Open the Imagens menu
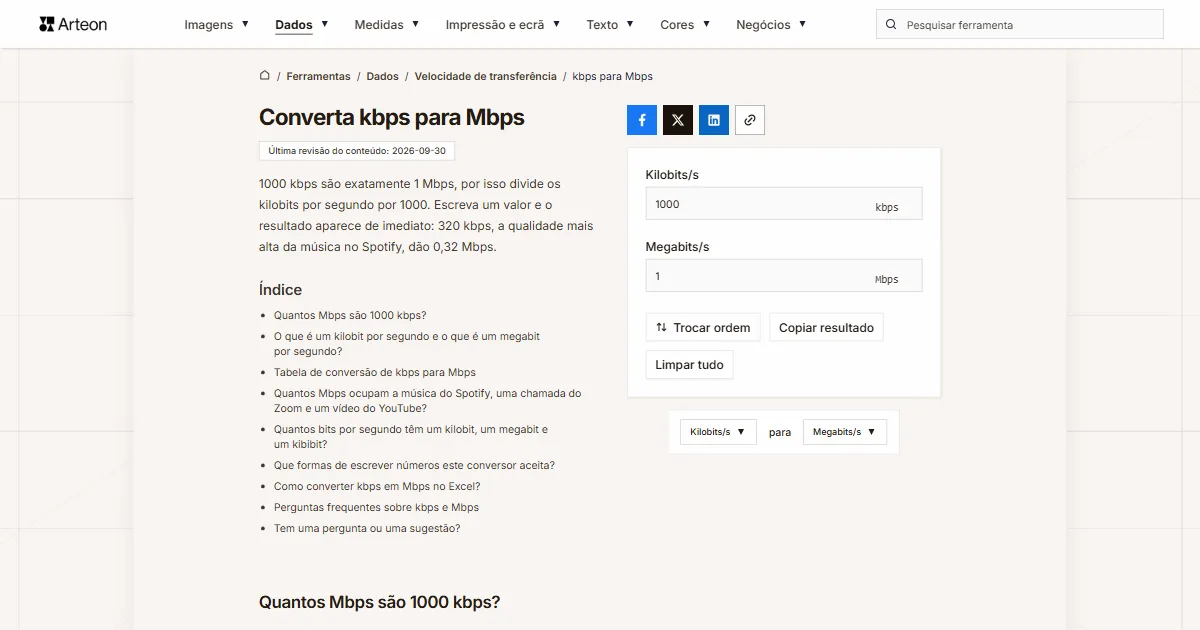The height and width of the screenshot is (630, 1200). [217, 24]
